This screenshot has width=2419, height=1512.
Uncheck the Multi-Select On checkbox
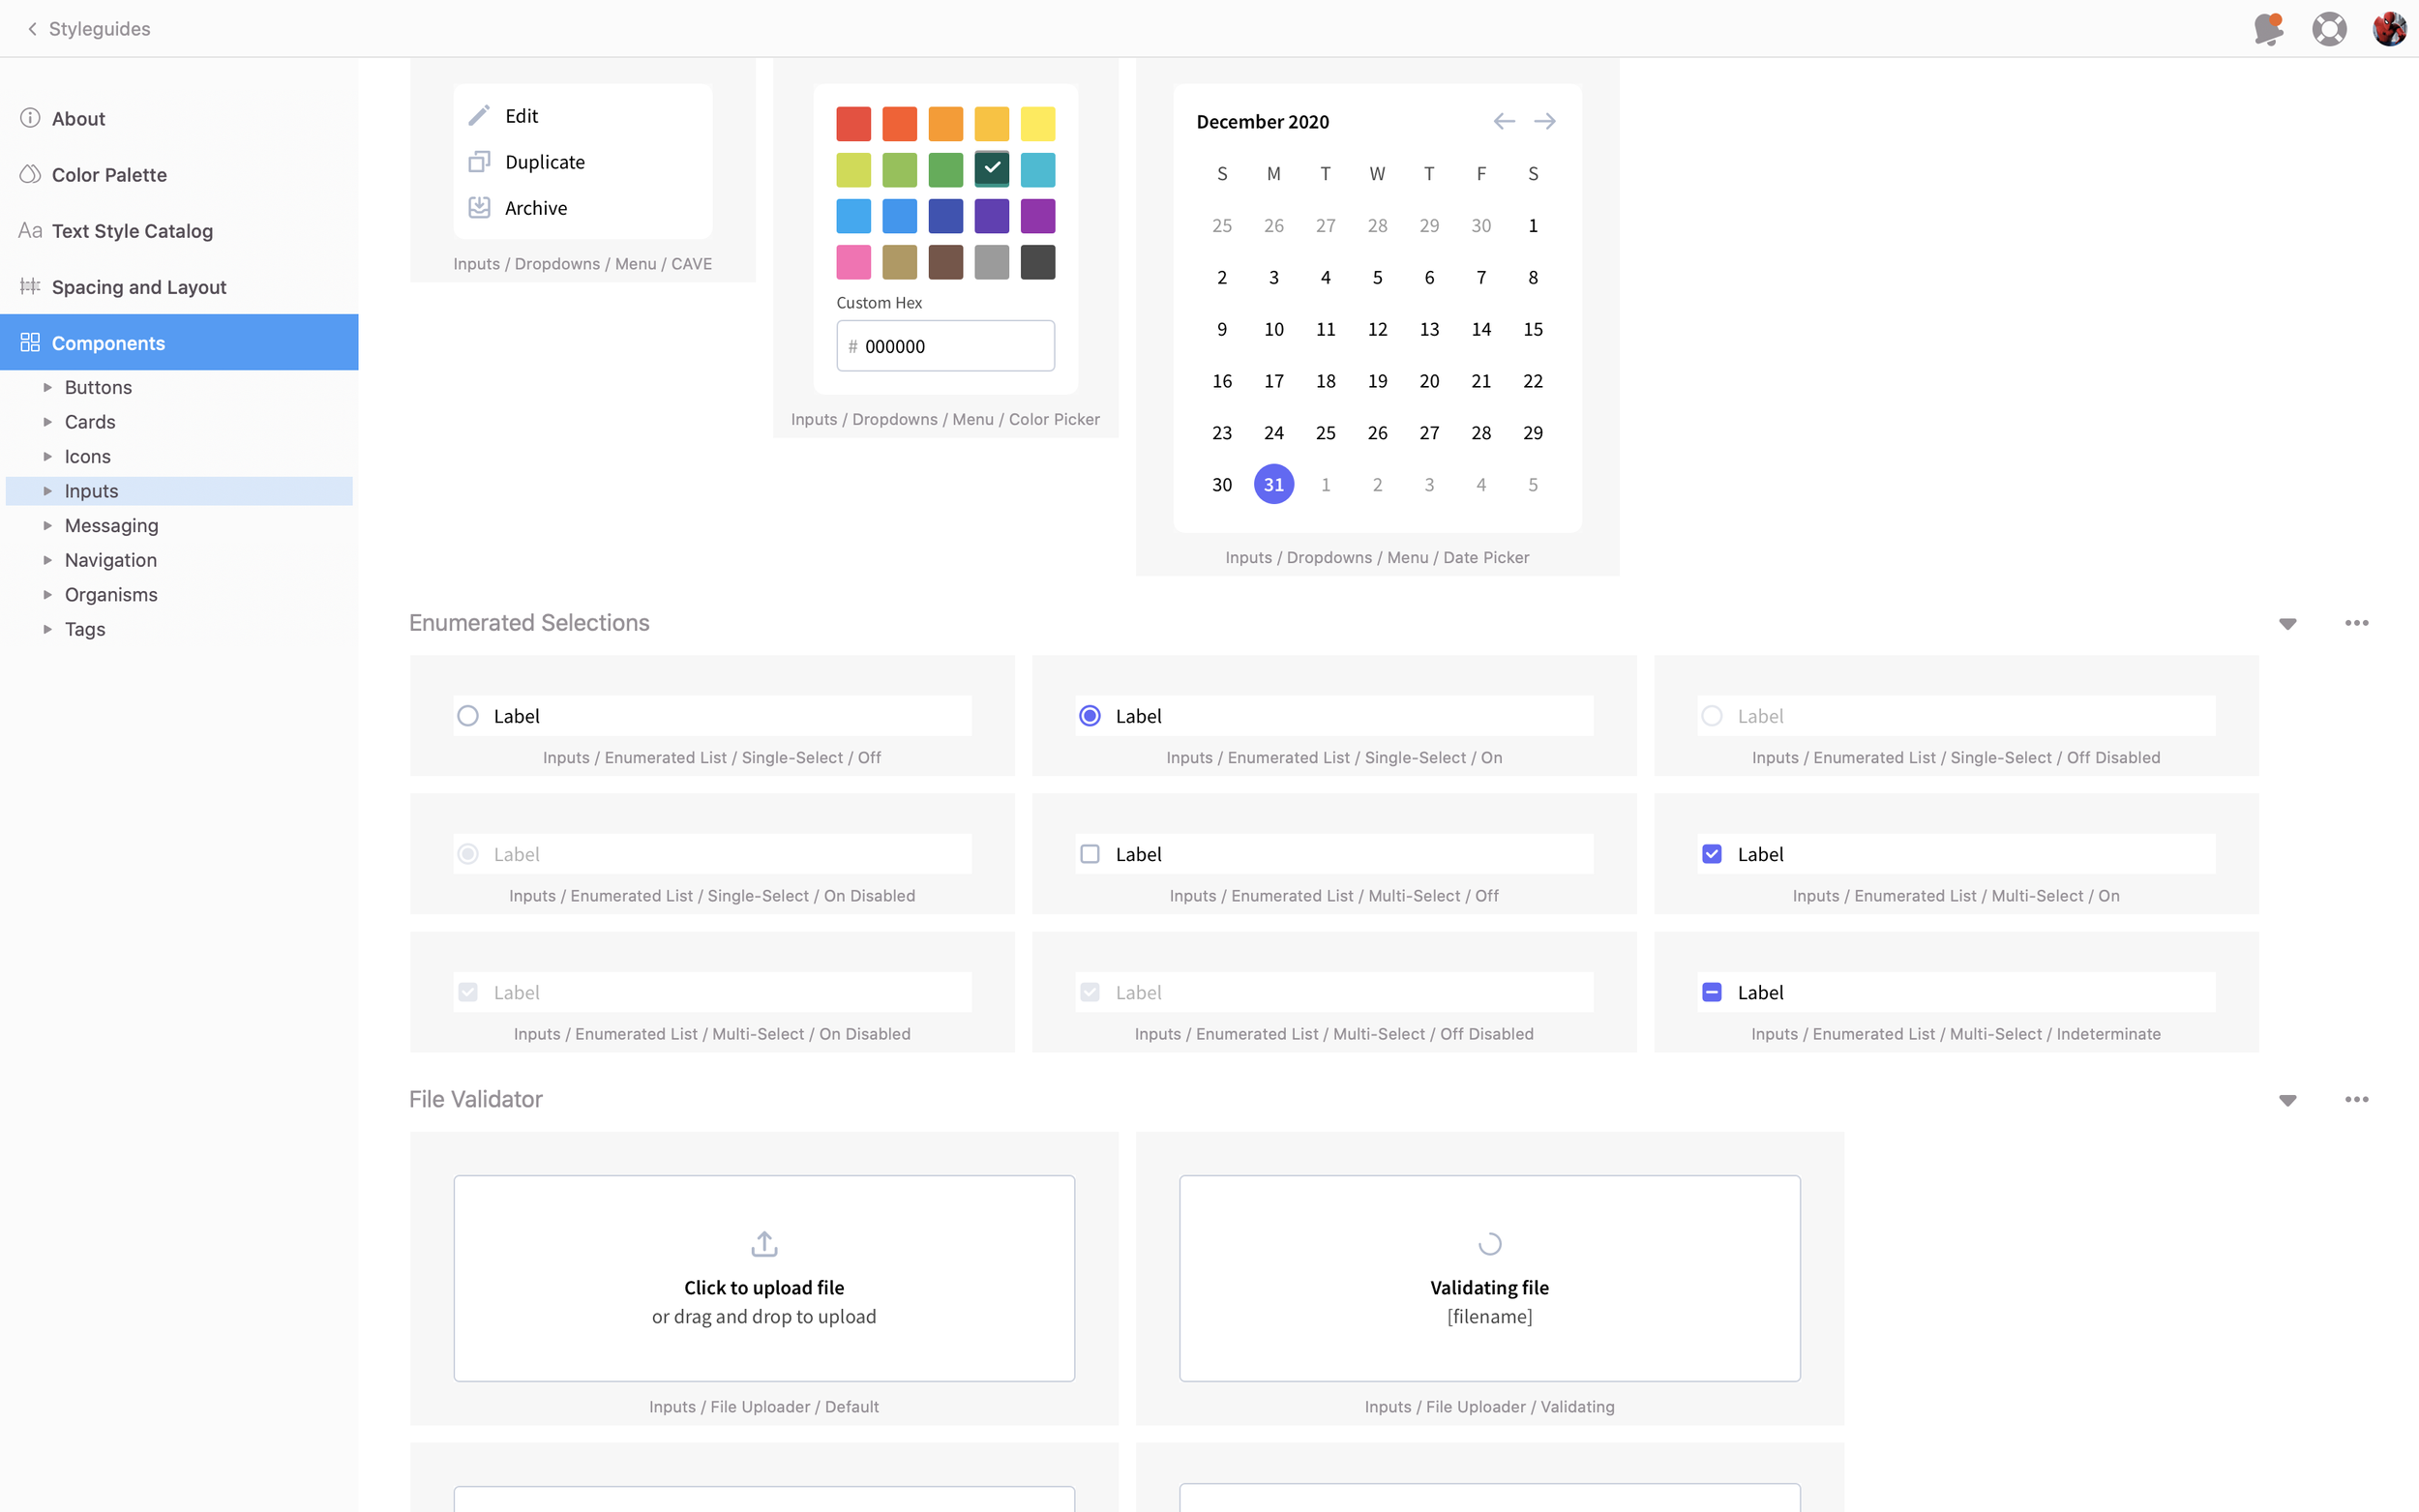point(1711,854)
